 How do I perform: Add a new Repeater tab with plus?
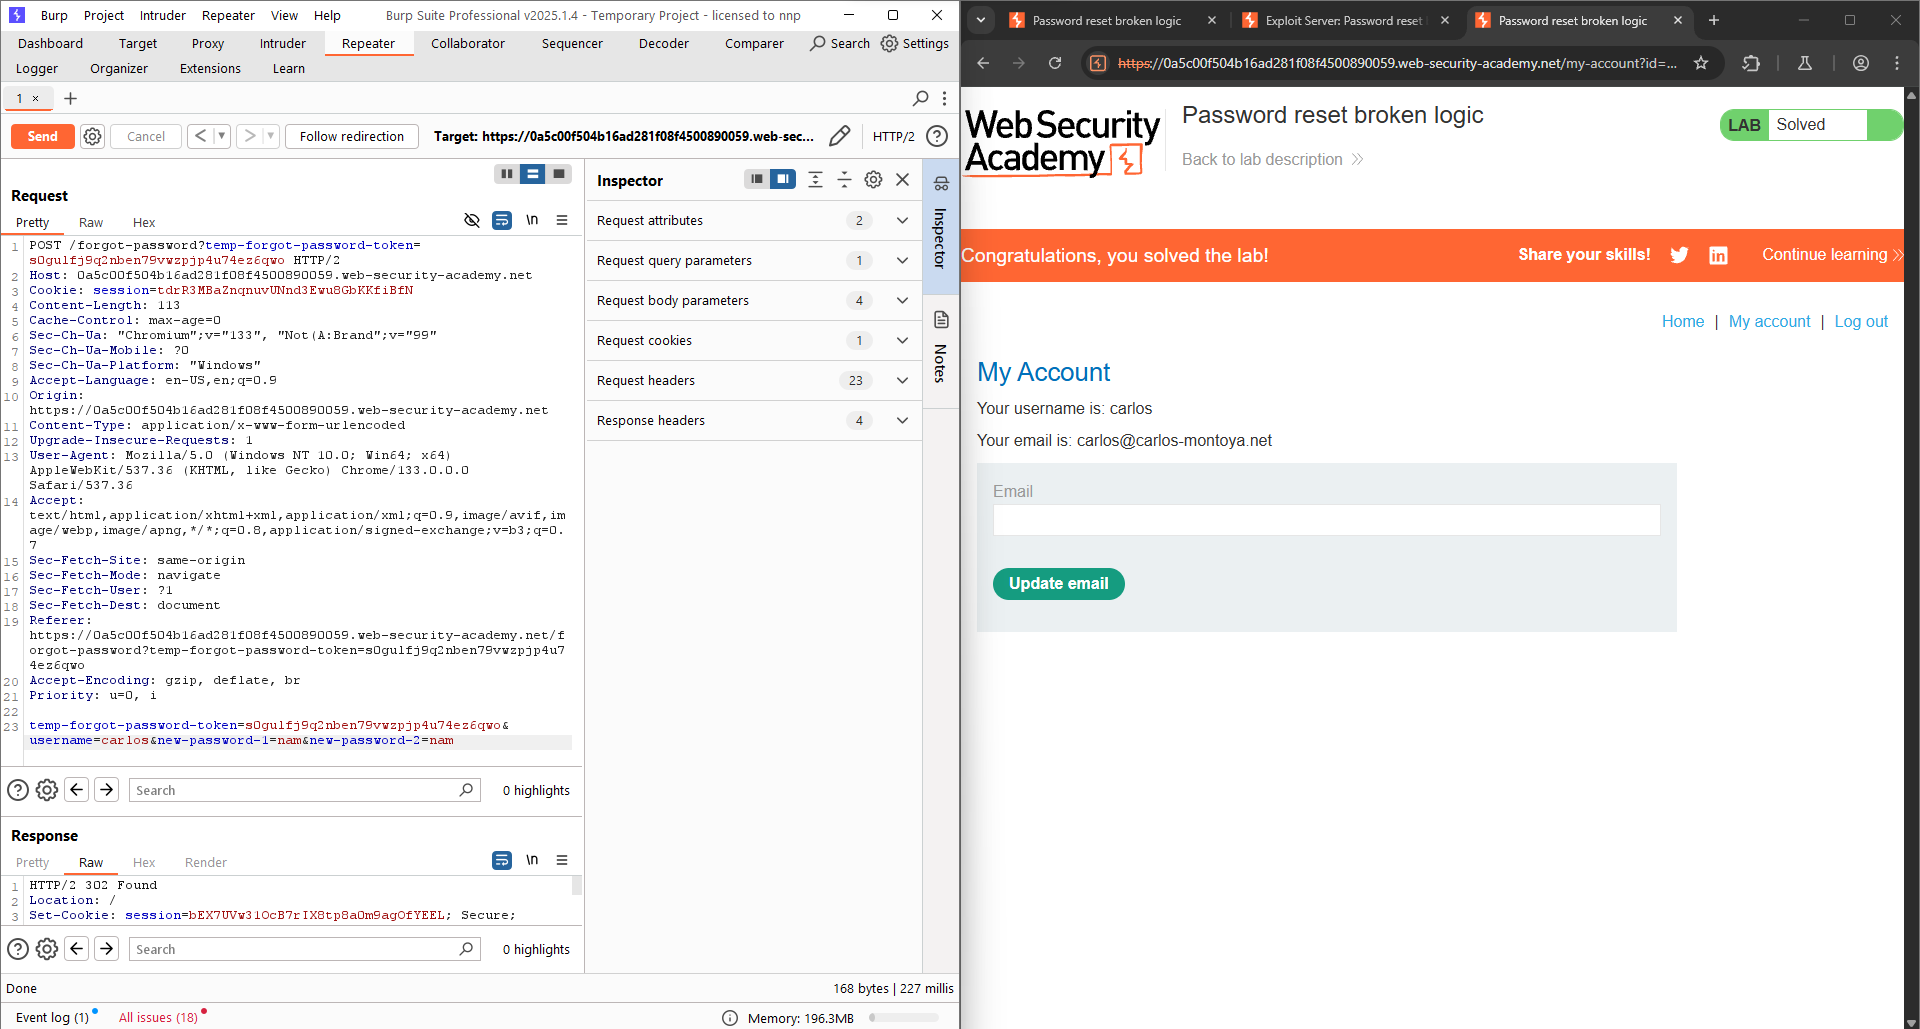tap(70, 98)
